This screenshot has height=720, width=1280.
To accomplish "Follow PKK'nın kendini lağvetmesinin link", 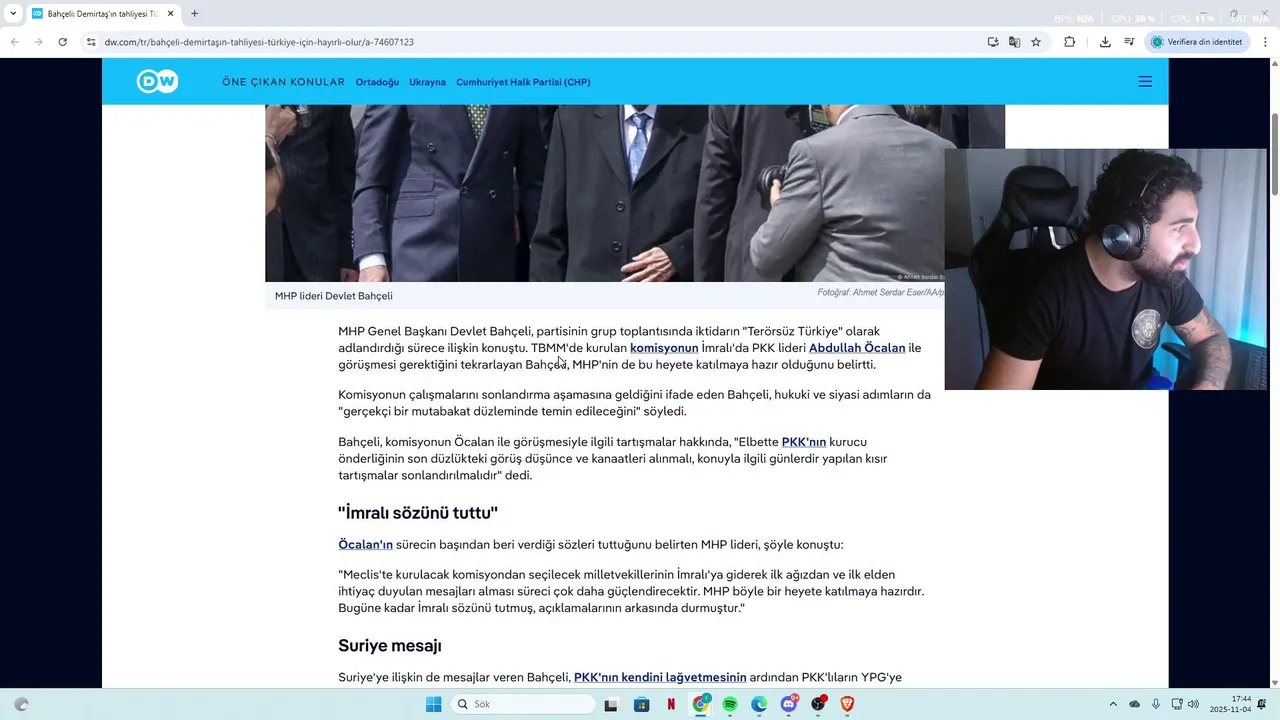I will tap(660, 678).
